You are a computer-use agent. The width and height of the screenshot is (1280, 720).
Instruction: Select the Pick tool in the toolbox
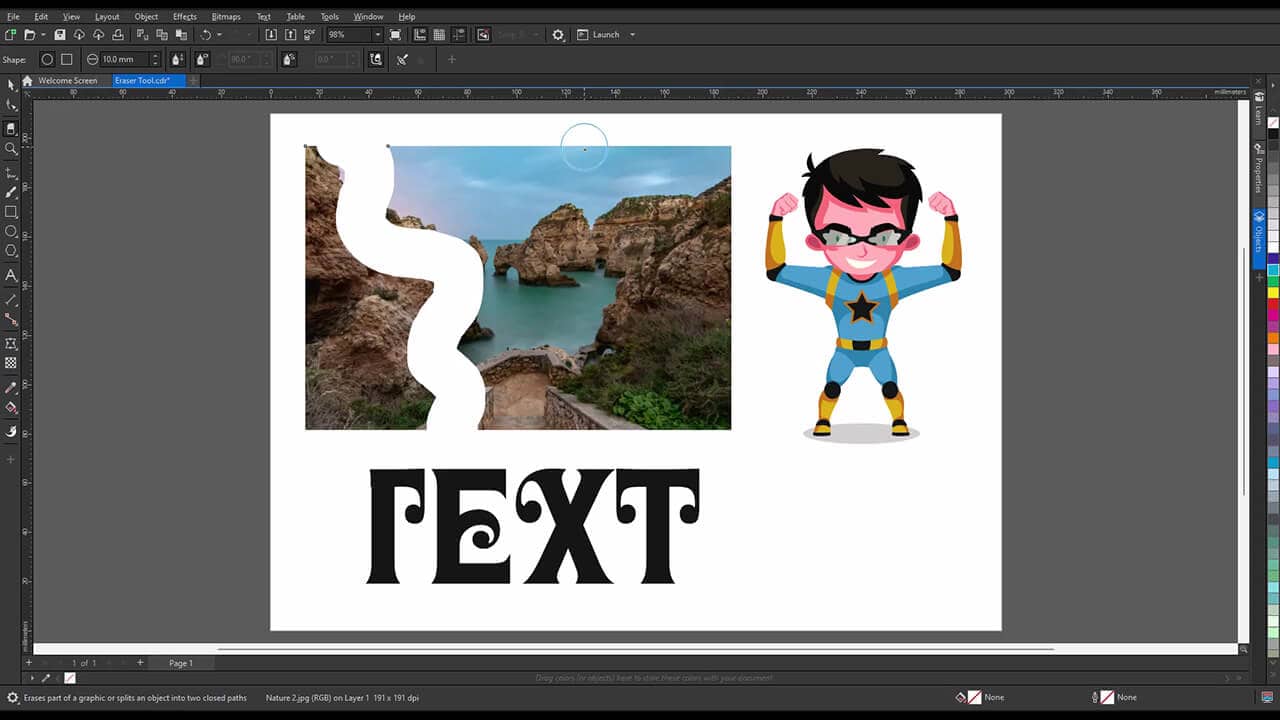11,85
